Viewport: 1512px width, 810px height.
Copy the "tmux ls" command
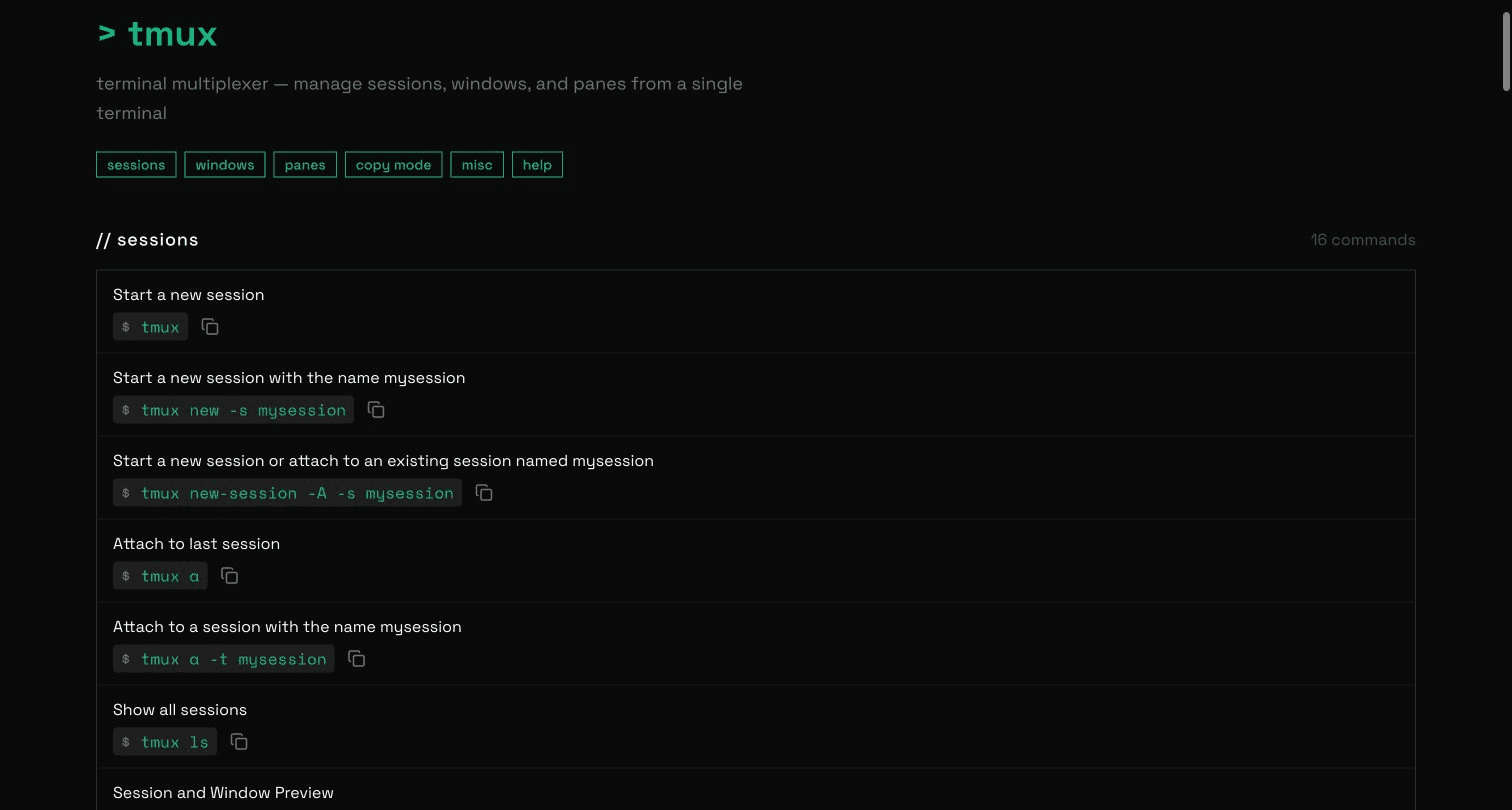point(238,741)
